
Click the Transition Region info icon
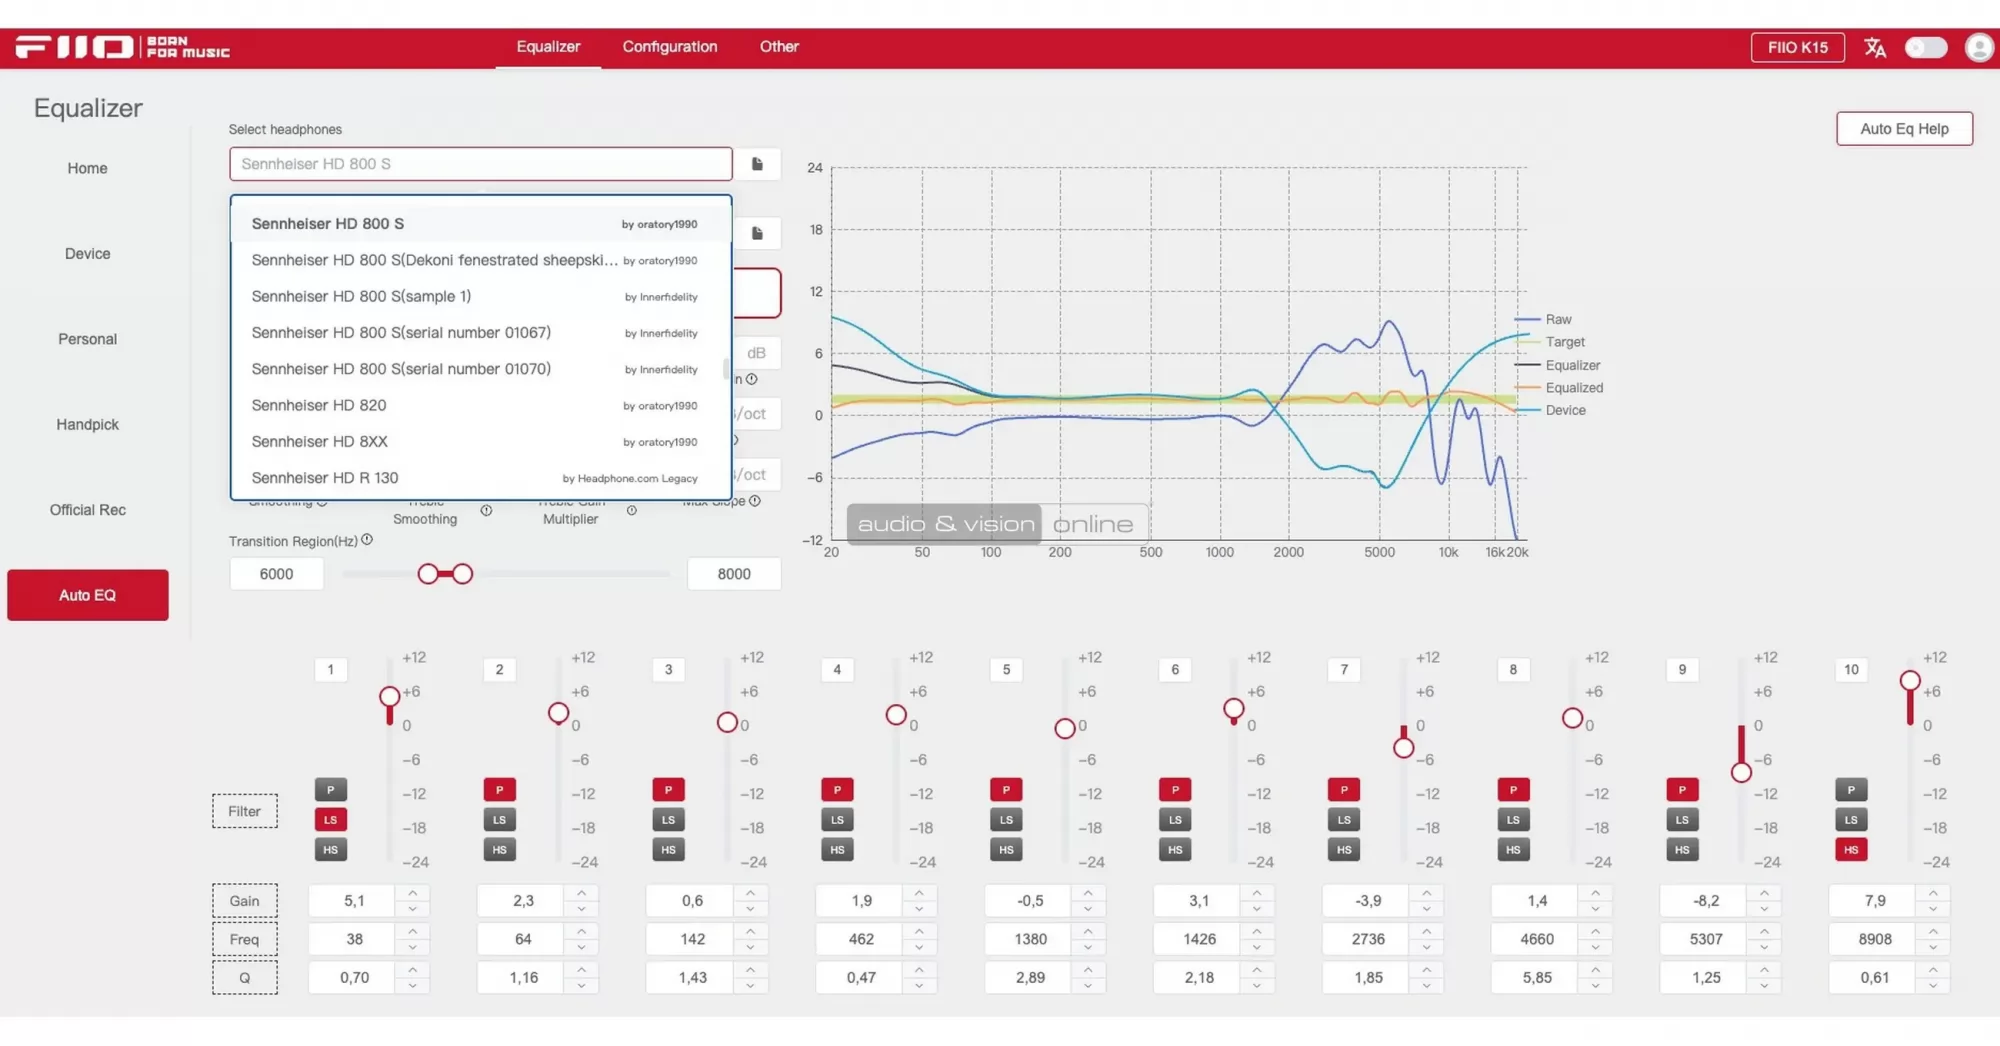[x=367, y=540]
